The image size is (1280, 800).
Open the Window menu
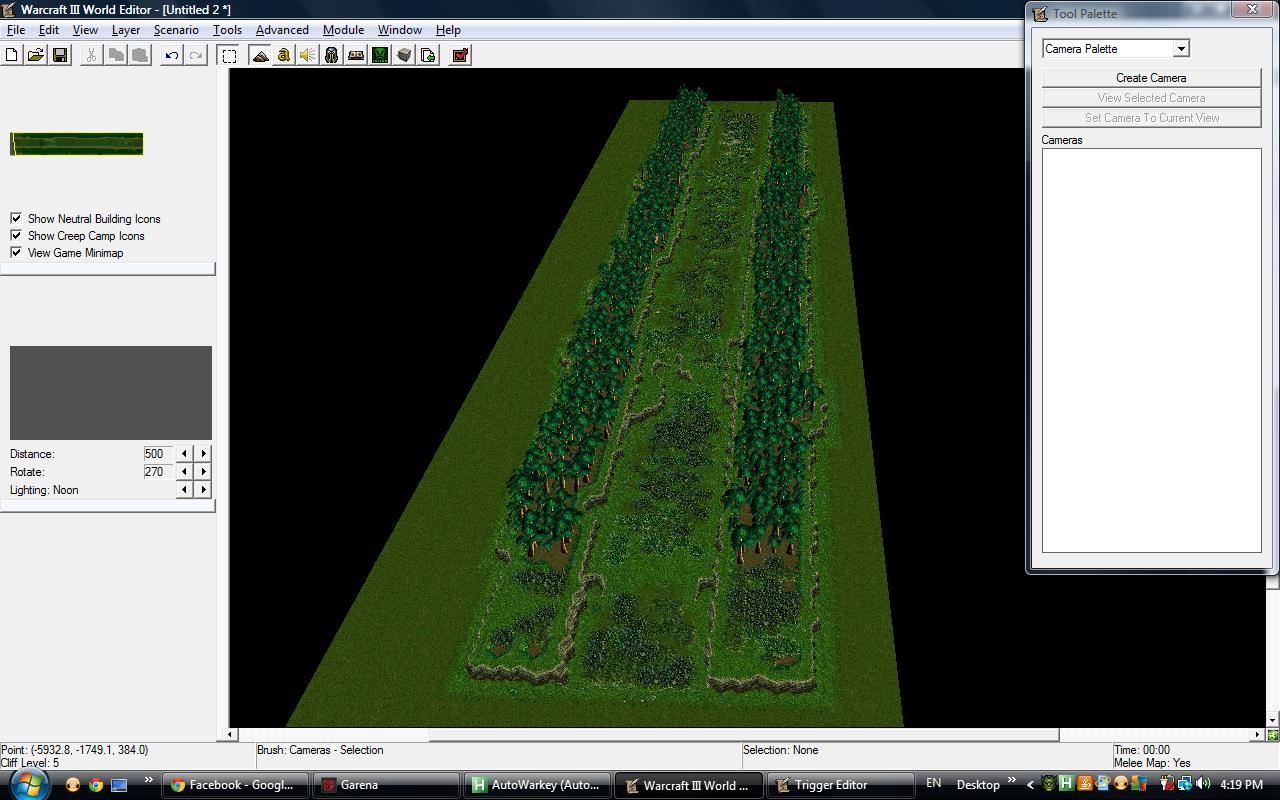(399, 30)
